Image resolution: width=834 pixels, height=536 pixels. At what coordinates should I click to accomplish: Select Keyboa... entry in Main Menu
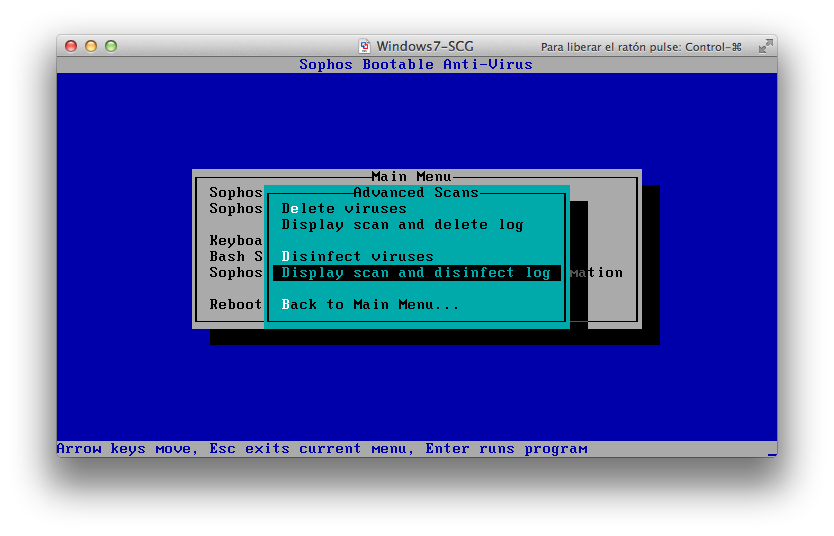236,241
